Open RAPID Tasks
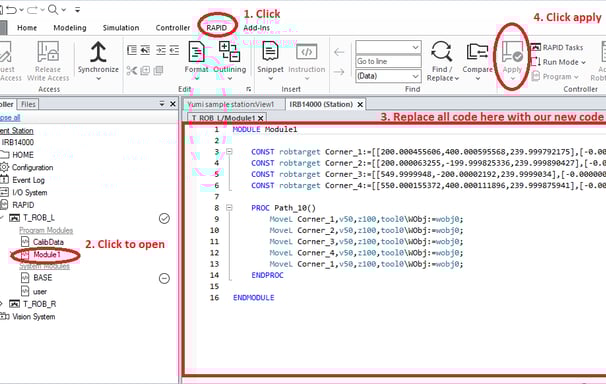 tap(557, 47)
